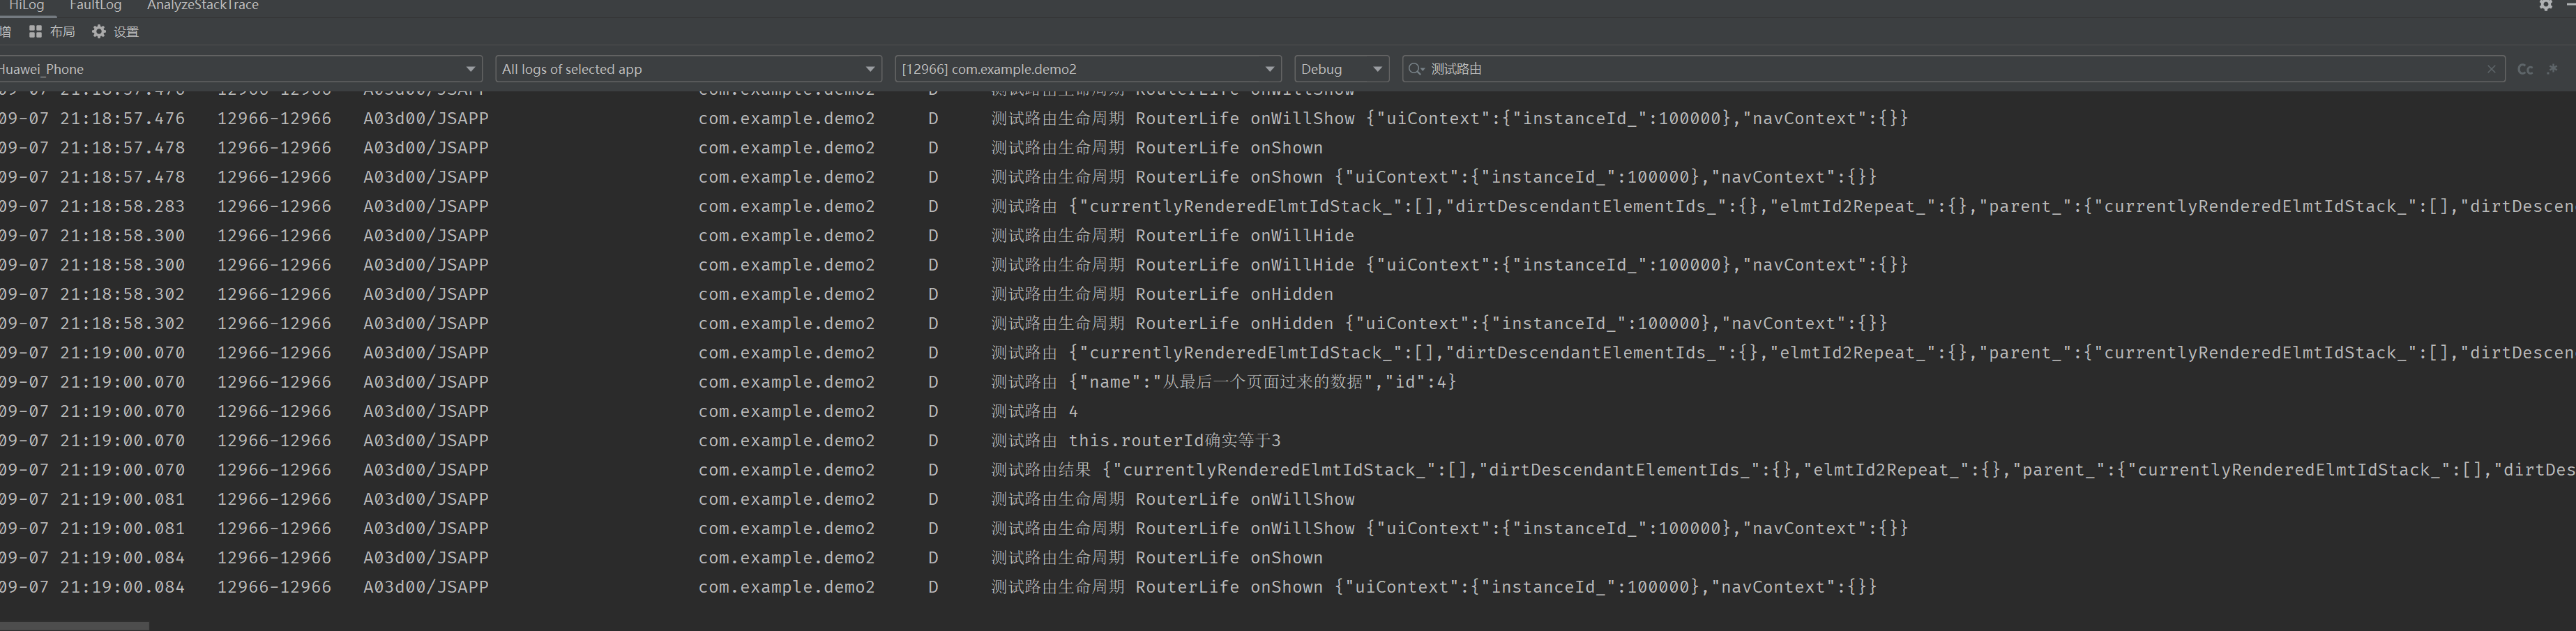Open the 设置 settings button in toolbar

[115, 32]
